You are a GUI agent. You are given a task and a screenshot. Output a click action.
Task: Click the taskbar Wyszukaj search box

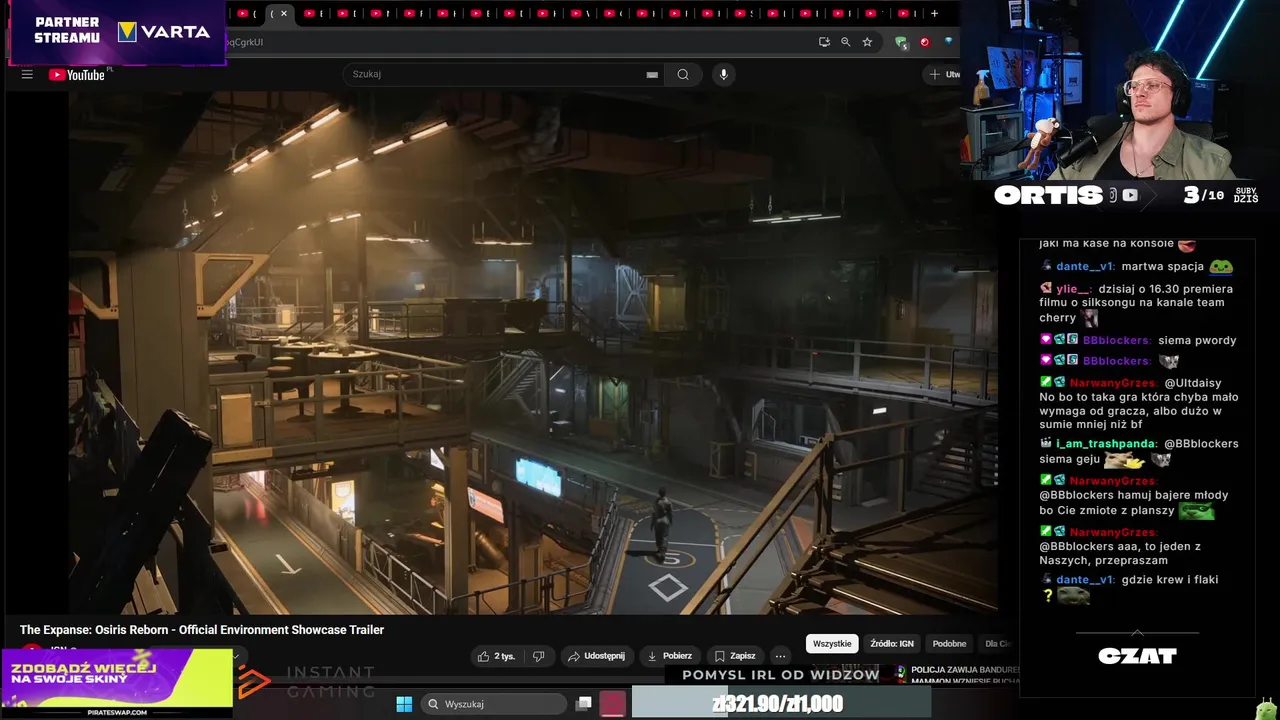[494, 704]
